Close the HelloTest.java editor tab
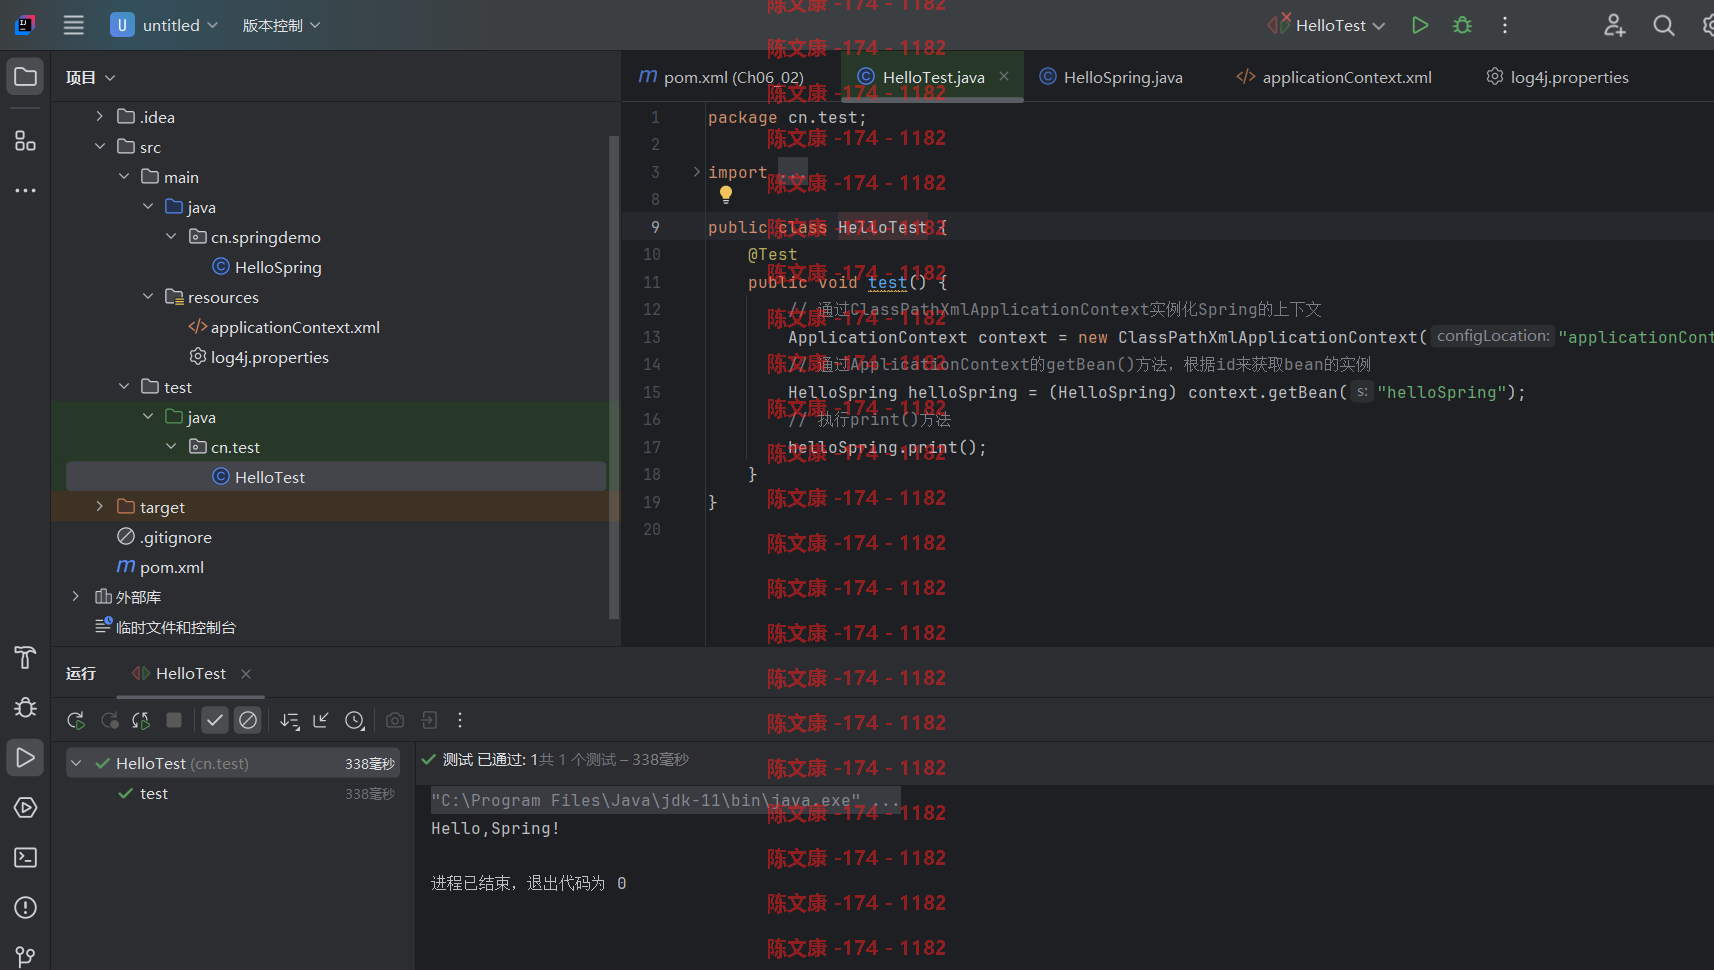Viewport: 1714px width, 970px height. (x=1004, y=76)
